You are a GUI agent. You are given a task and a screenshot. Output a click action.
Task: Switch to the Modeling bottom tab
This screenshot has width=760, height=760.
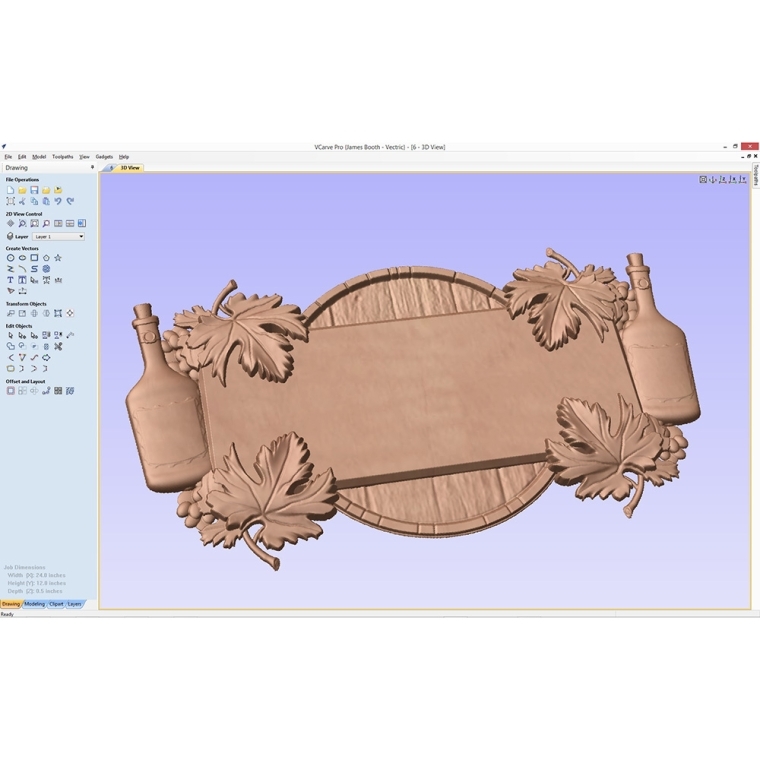[34, 604]
